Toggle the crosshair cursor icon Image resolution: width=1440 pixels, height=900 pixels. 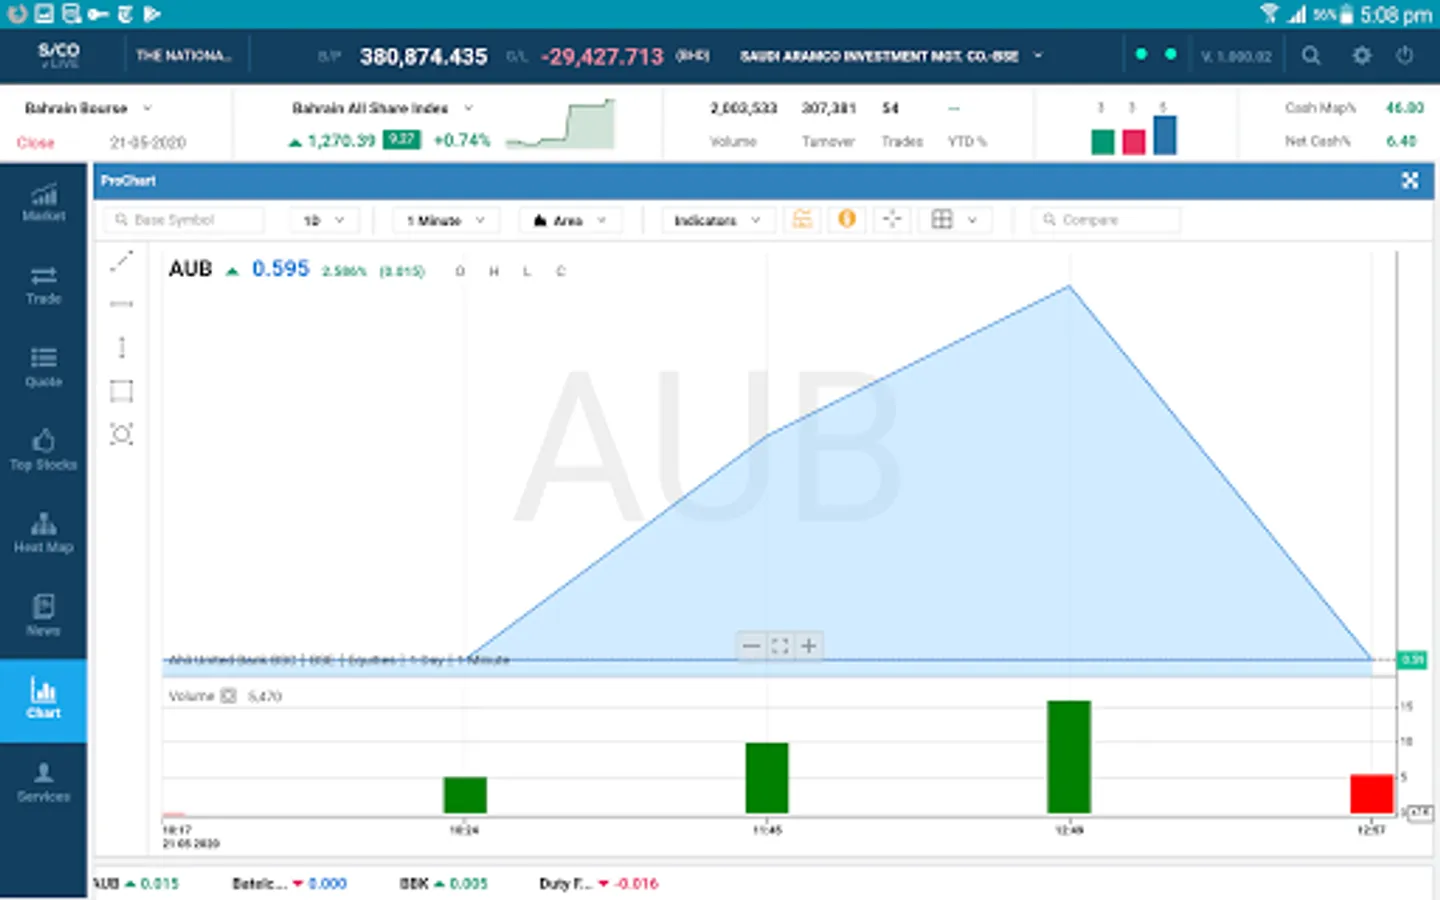click(892, 219)
